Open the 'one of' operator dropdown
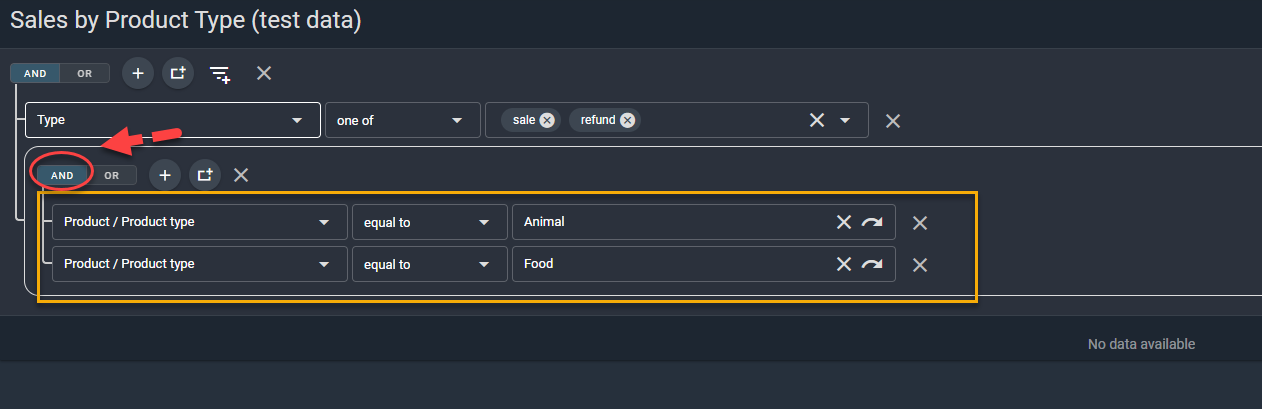This screenshot has width=1262, height=409. point(400,120)
